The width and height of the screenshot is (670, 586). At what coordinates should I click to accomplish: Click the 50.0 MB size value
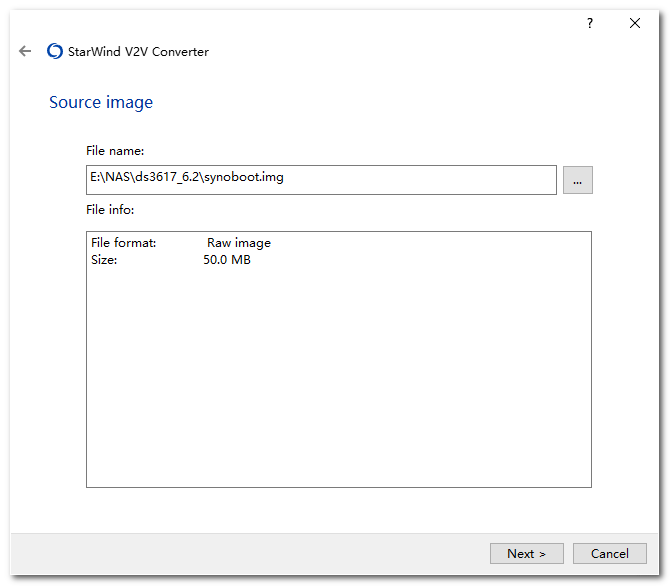[x=226, y=260]
